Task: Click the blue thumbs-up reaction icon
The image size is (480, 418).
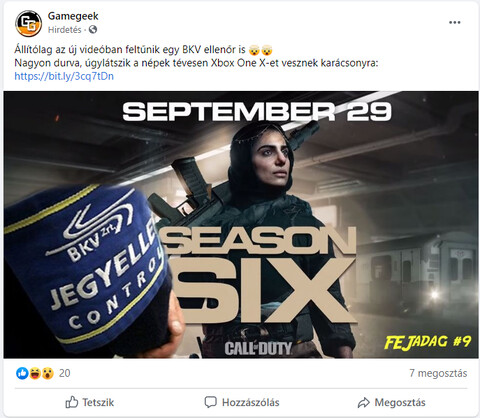Action: 22,373
